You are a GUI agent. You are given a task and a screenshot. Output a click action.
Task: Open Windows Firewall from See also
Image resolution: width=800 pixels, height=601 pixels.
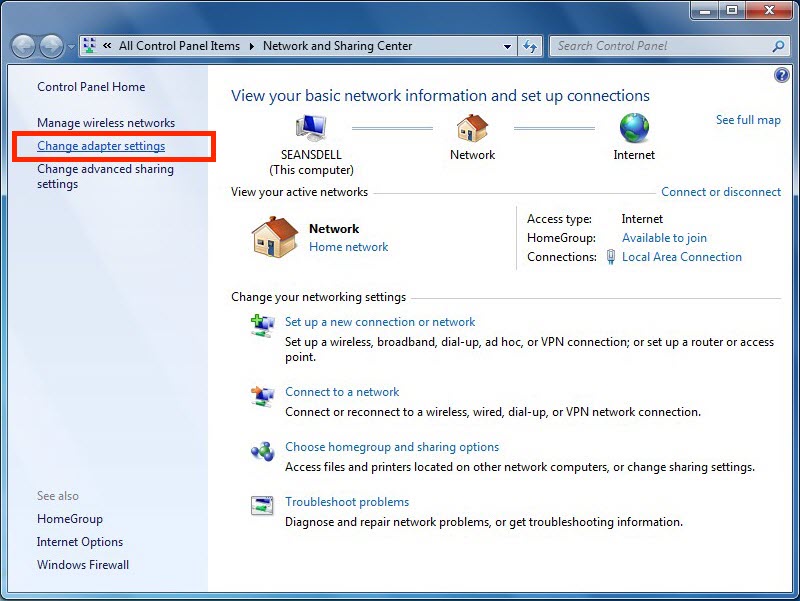tap(83, 565)
